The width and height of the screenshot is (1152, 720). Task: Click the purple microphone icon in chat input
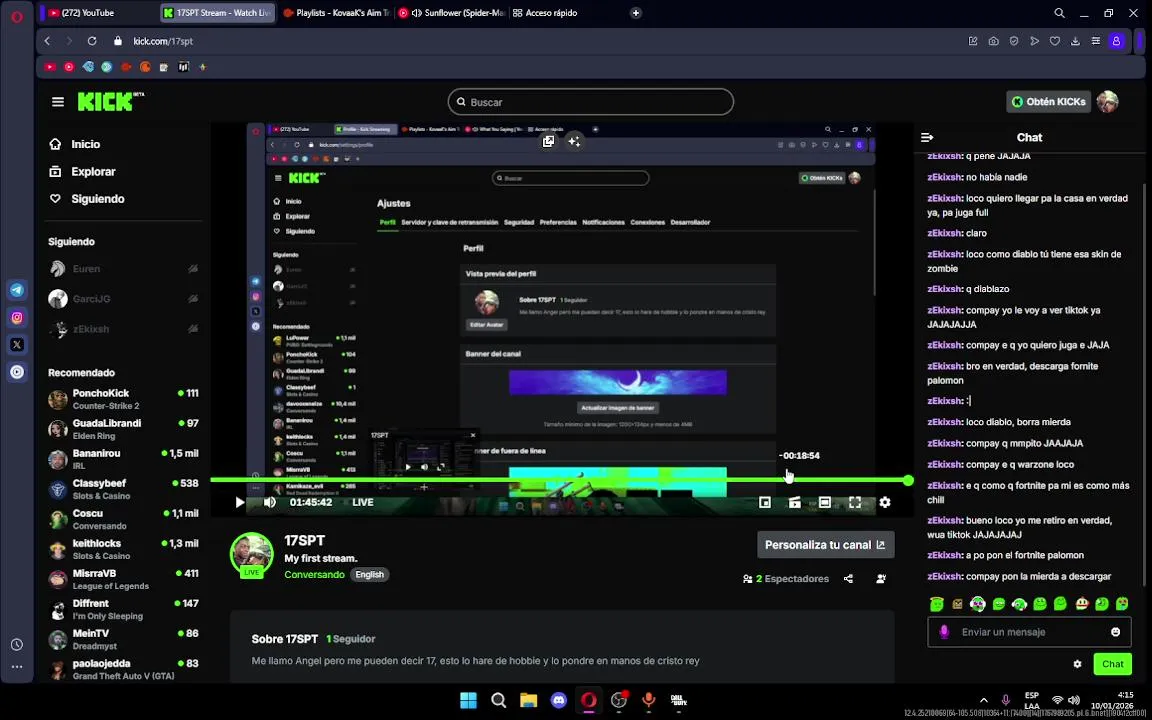coord(944,632)
